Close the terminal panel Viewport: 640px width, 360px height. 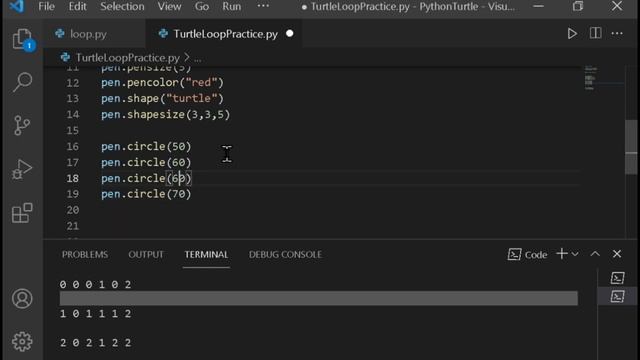click(x=617, y=254)
